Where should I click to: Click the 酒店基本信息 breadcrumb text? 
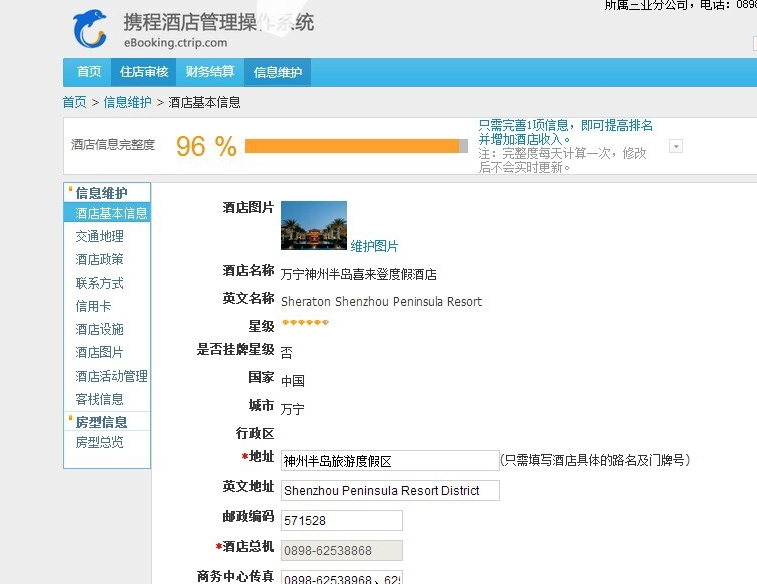pyautogui.click(x=204, y=102)
